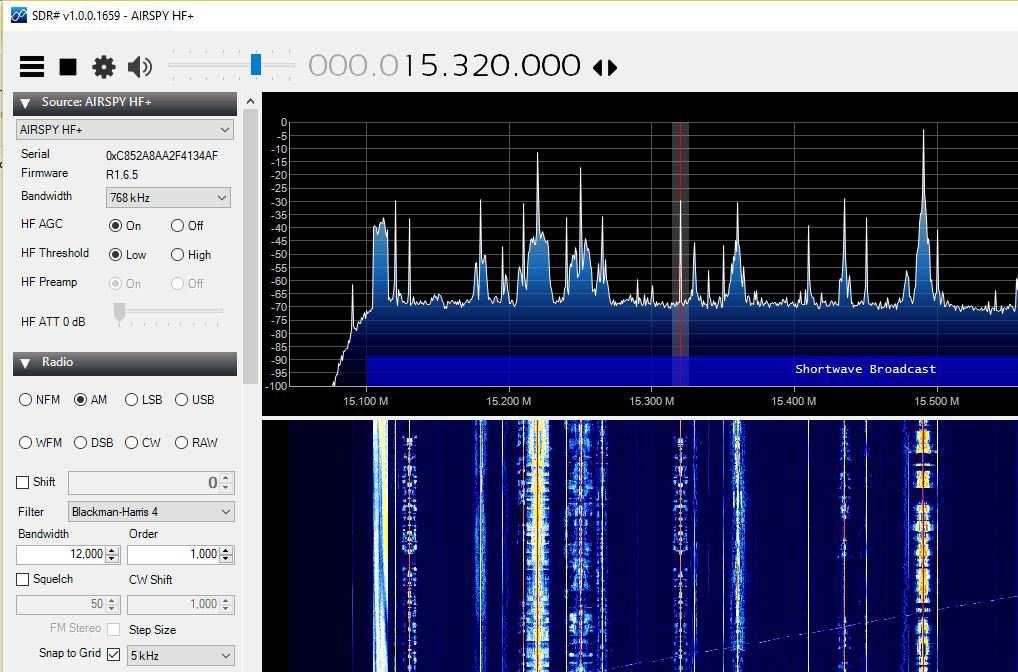Open the AIRSPY HF+ source device dropdown

[x=125, y=130]
